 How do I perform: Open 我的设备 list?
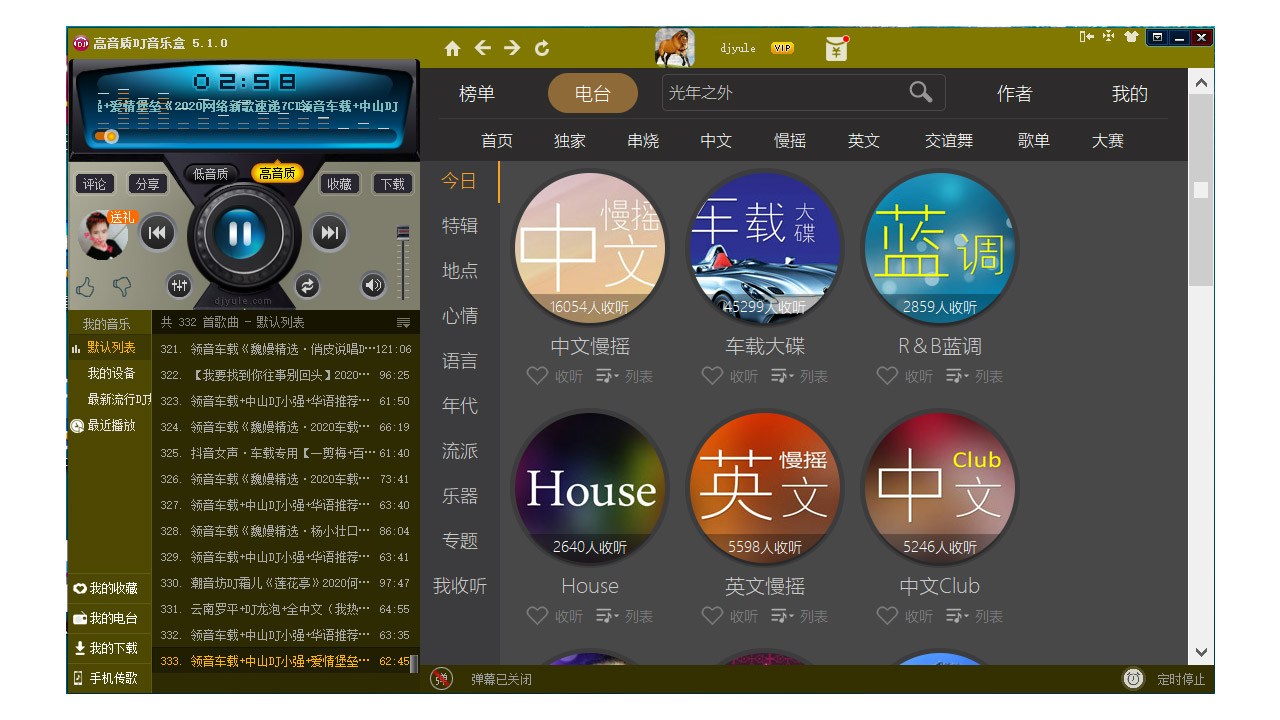pyautogui.click(x=109, y=373)
